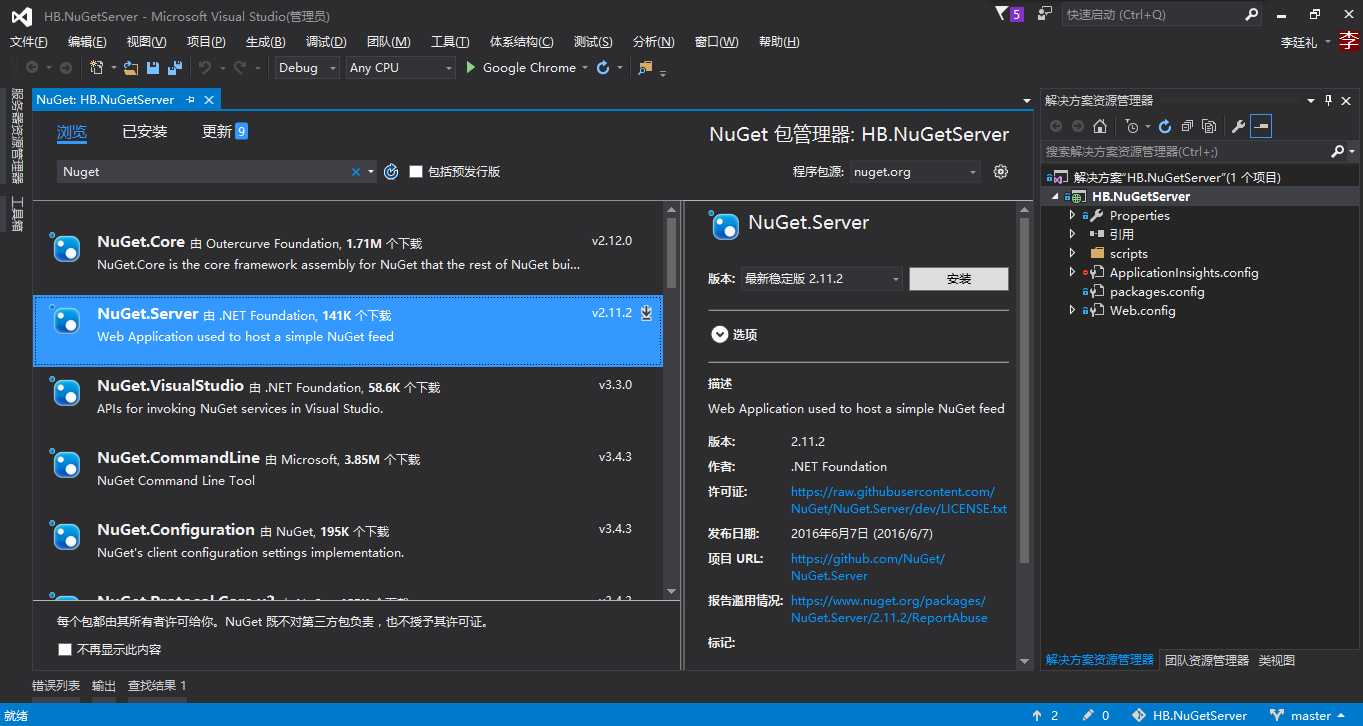Open Properties wrench icon in Solution Explorer
The width and height of the screenshot is (1363, 726).
pos(1238,126)
